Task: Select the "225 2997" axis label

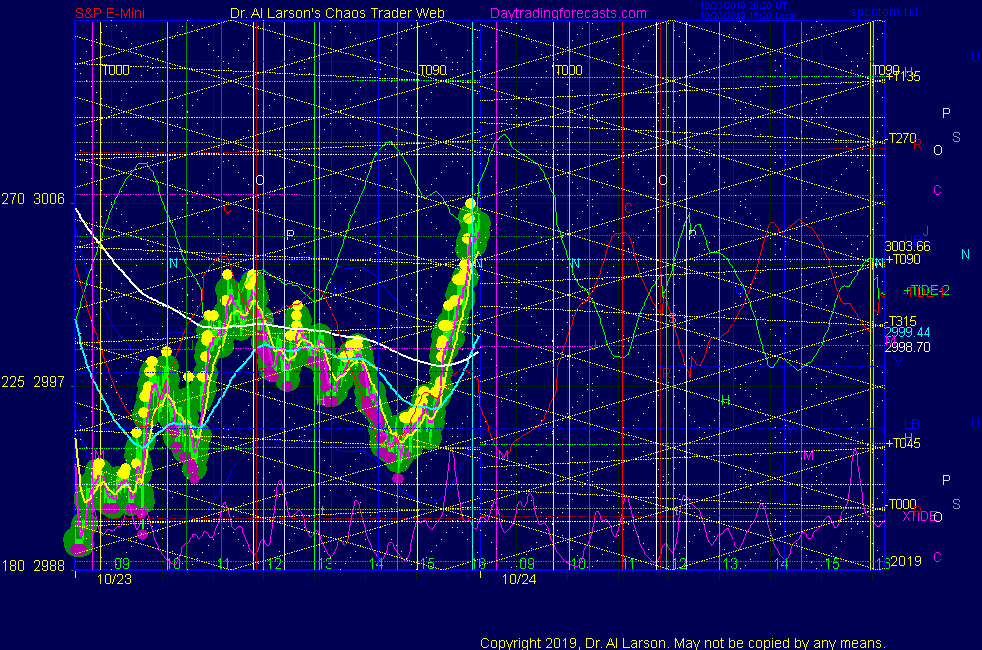Action: [33, 382]
